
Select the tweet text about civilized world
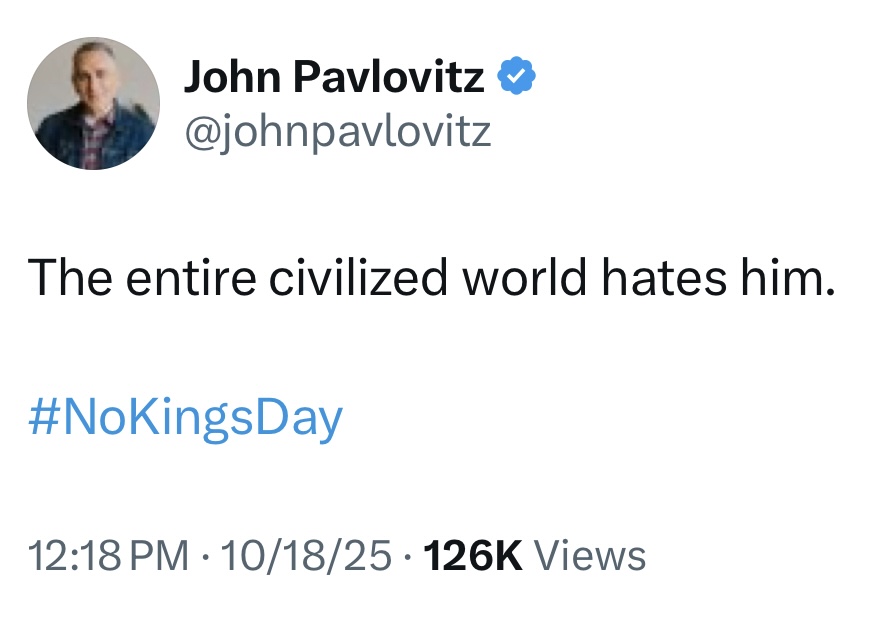(431, 277)
